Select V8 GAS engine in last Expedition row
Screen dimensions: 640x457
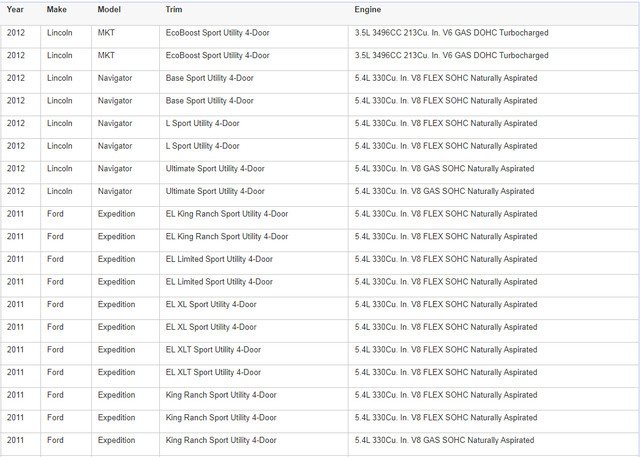click(444, 440)
